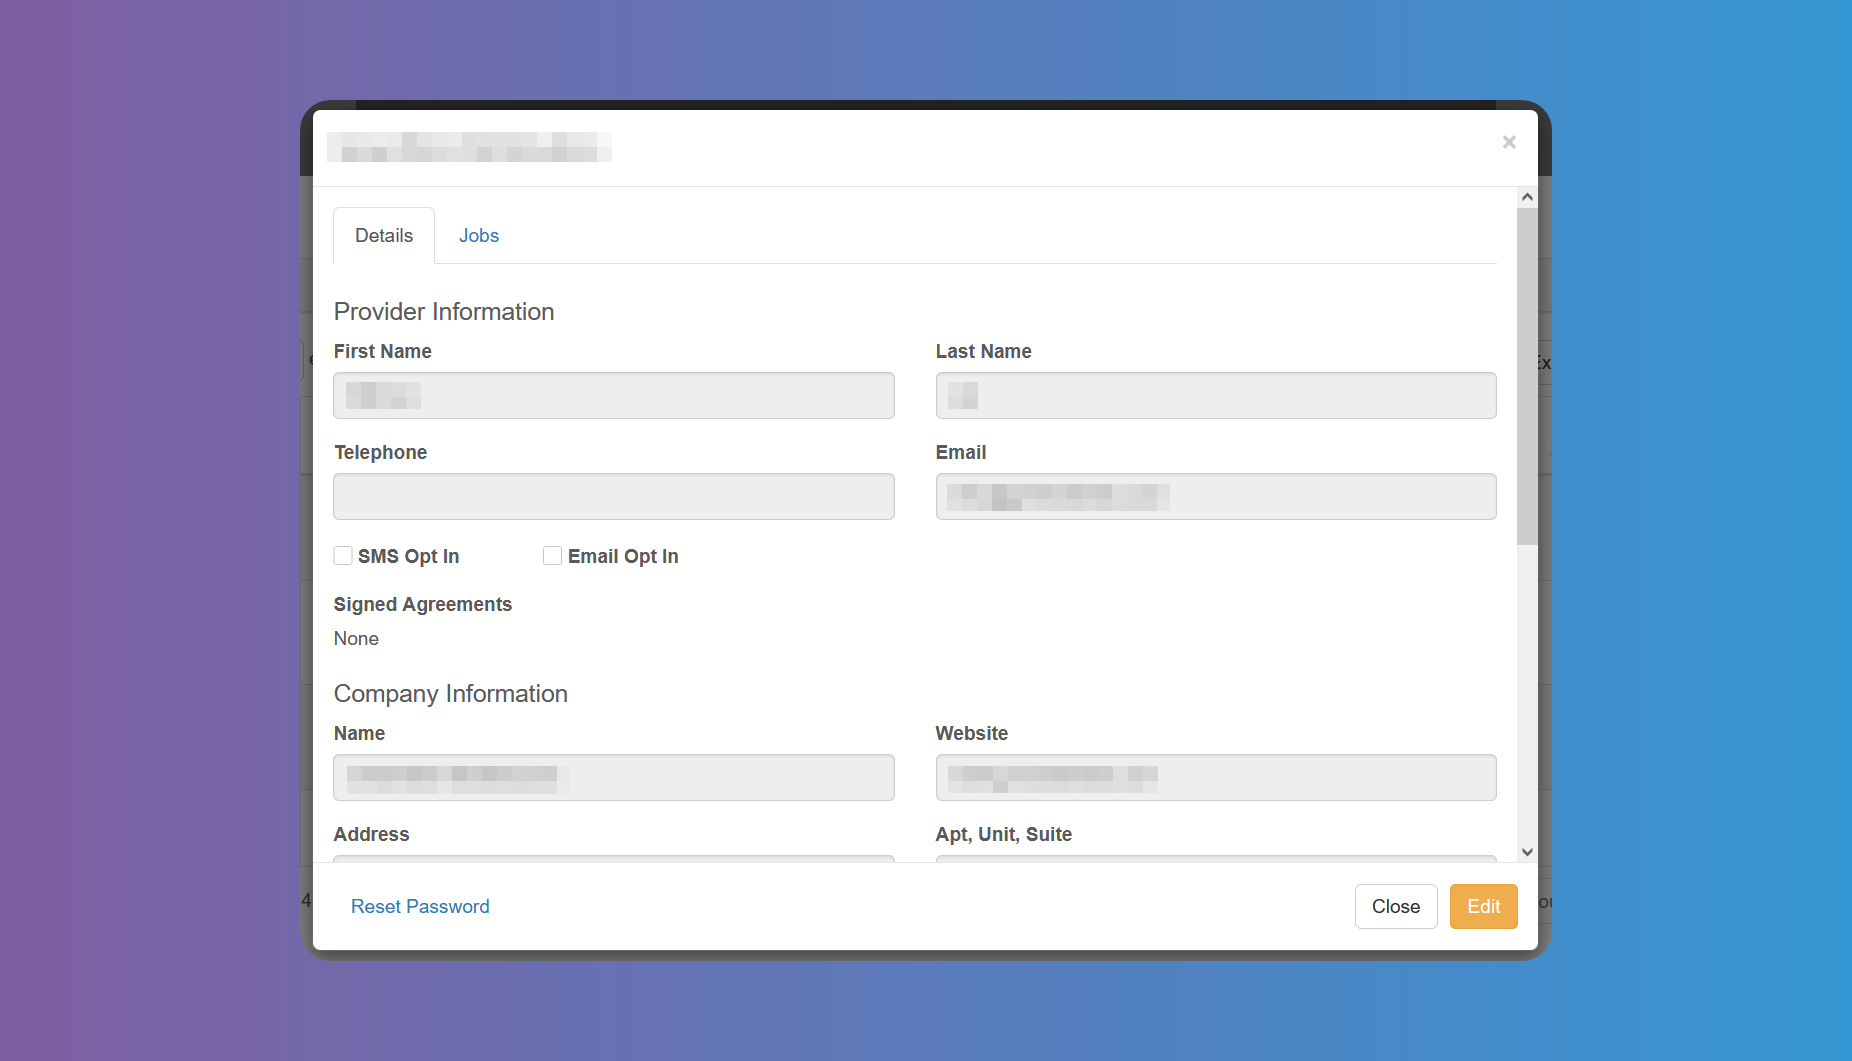Click inside the Last Name field

1215,395
